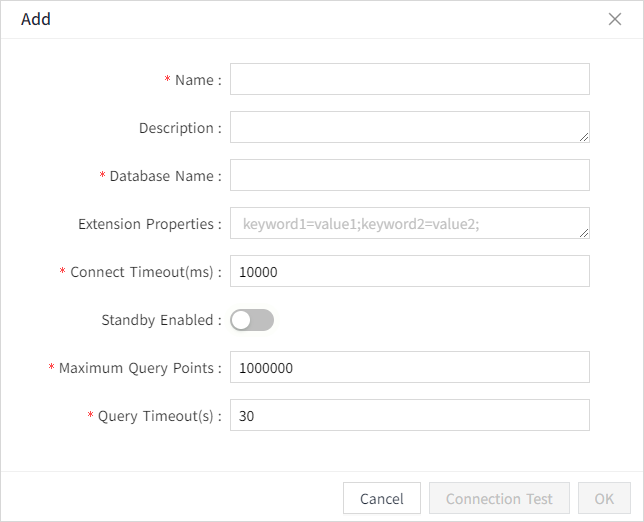Click into the Description text area
This screenshot has height=522, width=644.
[405, 127]
